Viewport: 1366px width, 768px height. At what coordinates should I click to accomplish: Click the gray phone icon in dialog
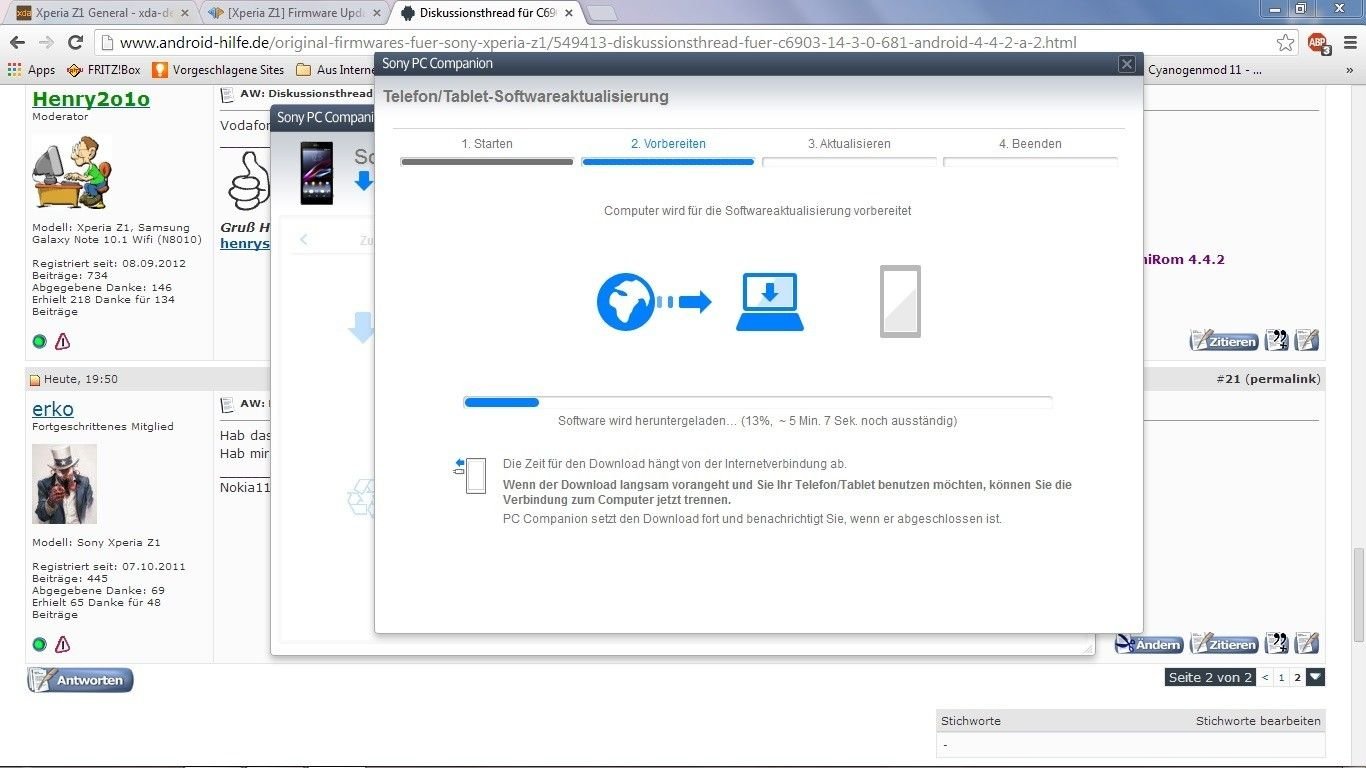click(900, 301)
